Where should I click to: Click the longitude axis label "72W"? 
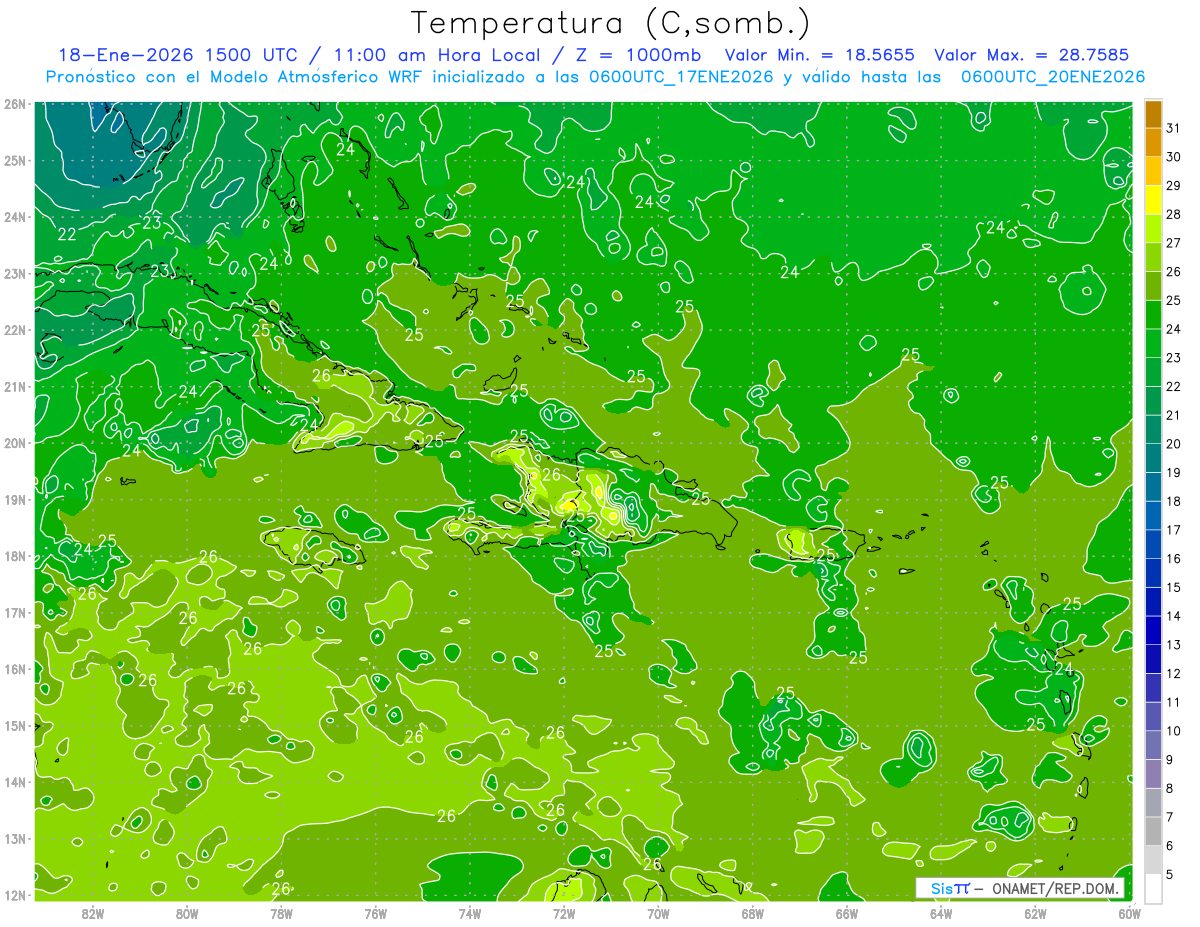click(564, 913)
